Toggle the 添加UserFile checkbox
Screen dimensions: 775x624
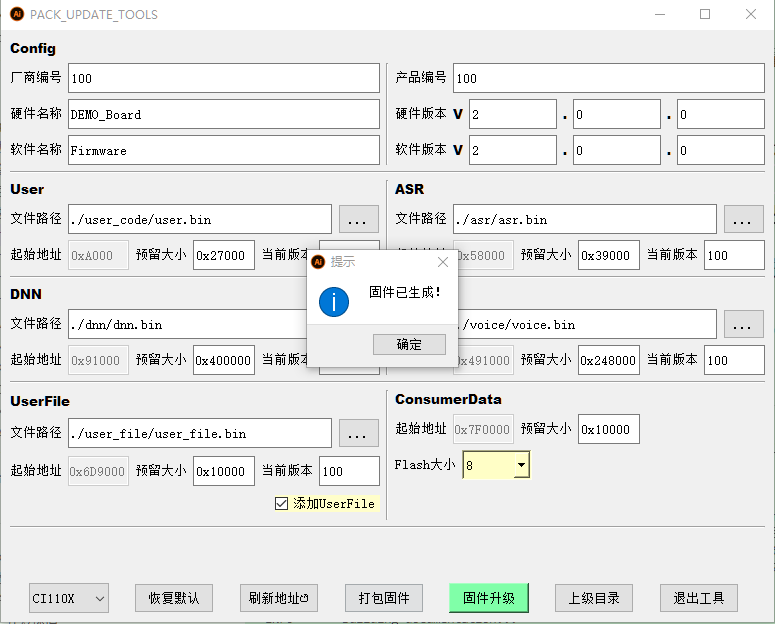tap(281, 503)
